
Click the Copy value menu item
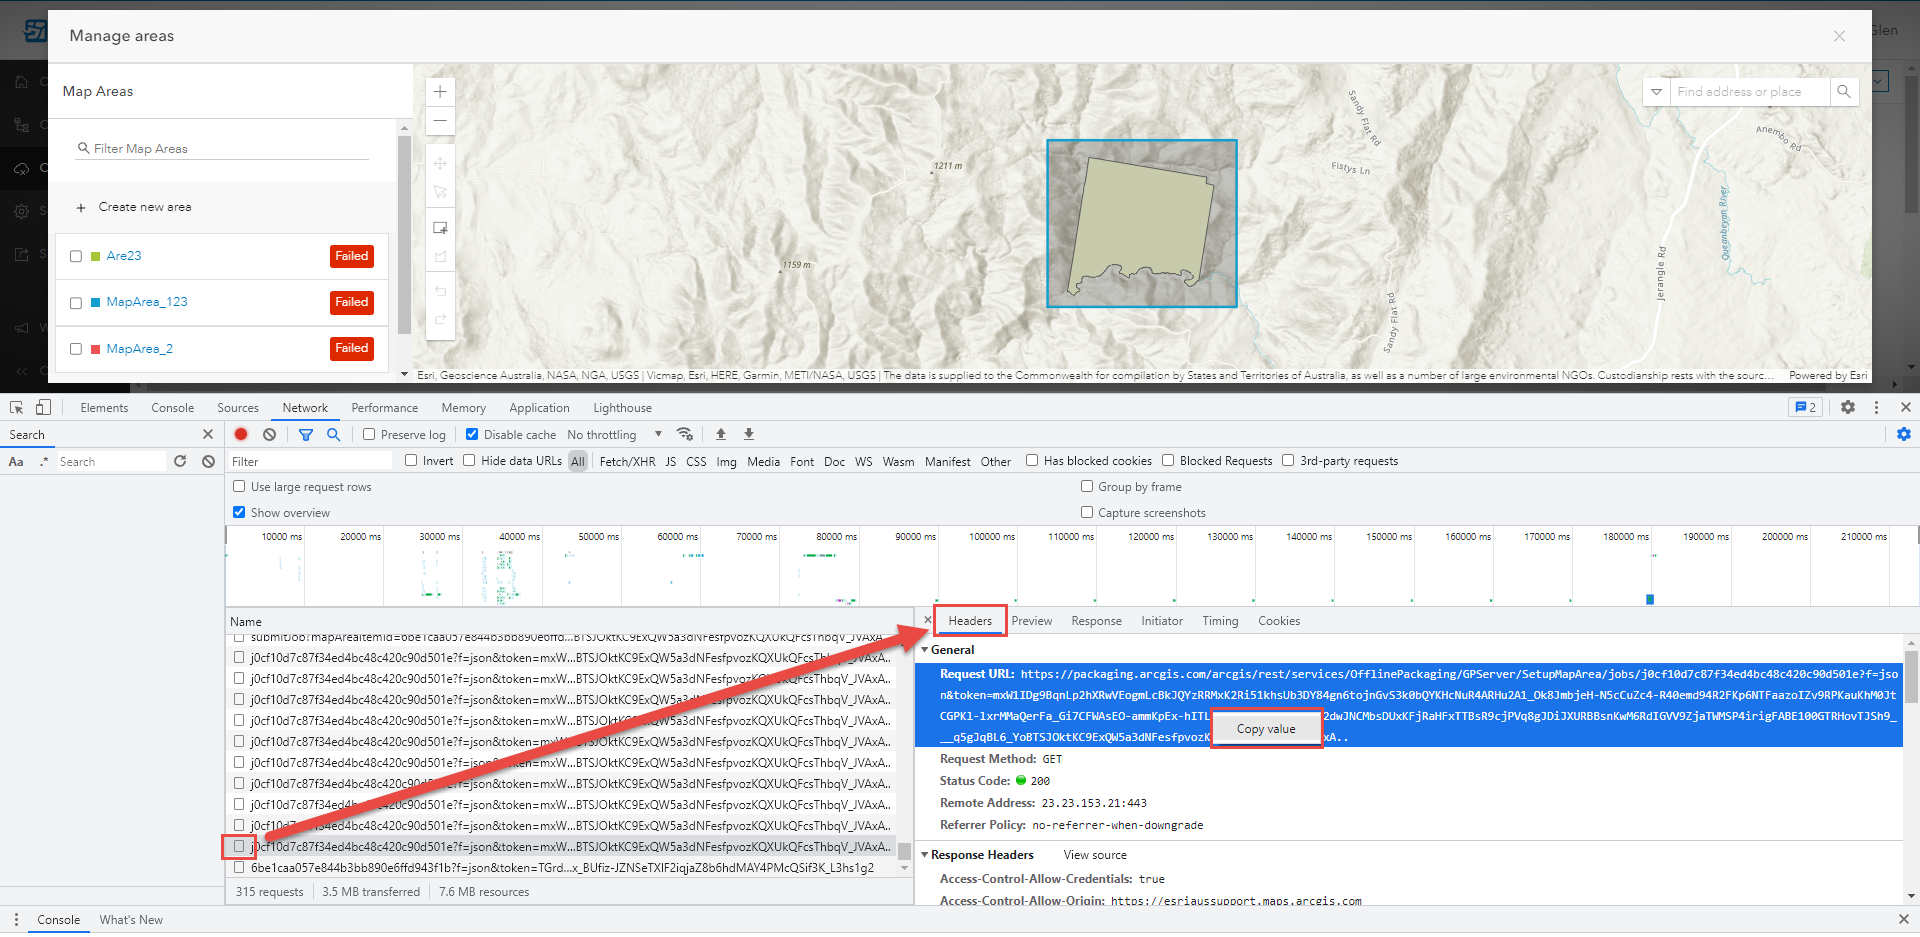click(x=1266, y=729)
